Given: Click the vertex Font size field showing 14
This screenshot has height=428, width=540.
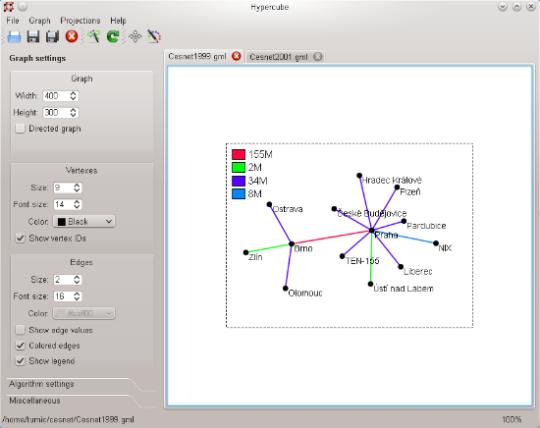Looking at the screenshot, I should pyautogui.click(x=63, y=204).
